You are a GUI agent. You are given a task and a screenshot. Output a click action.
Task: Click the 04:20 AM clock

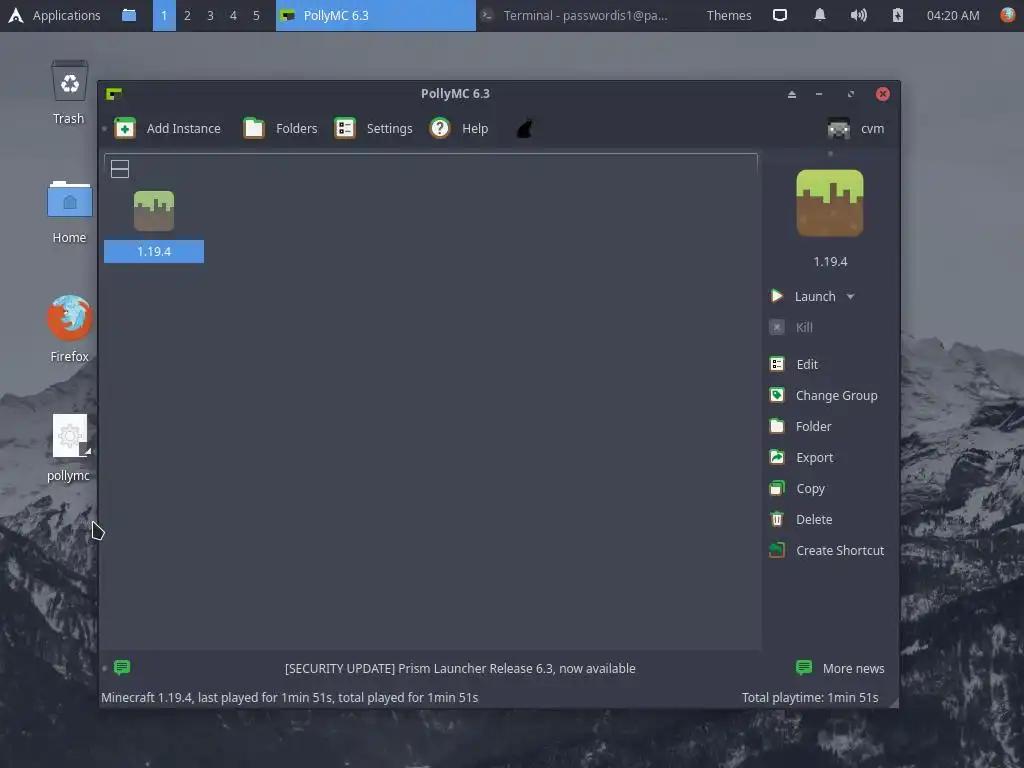point(953,16)
